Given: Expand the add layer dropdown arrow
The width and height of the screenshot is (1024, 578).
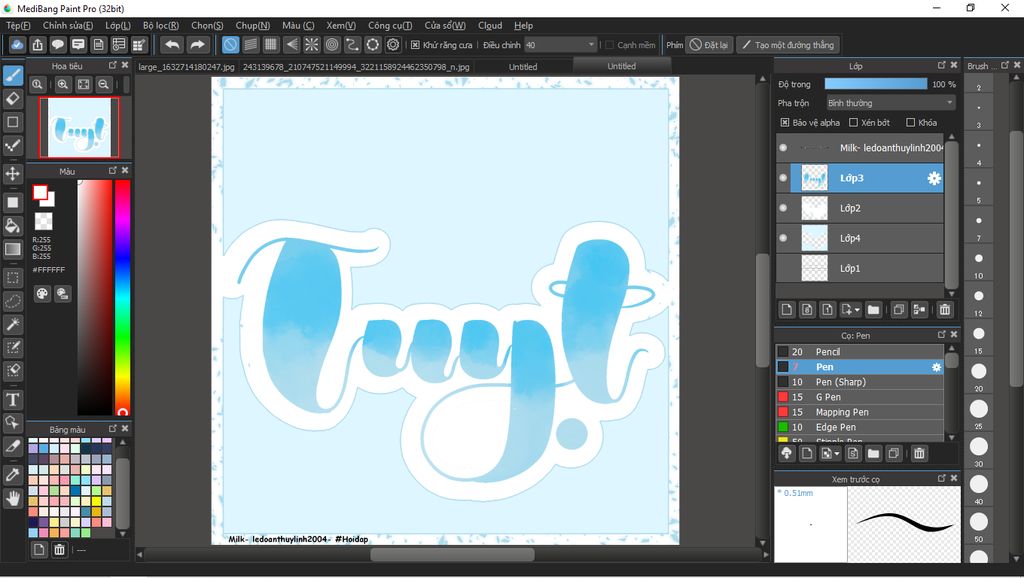Looking at the screenshot, I should pyautogui.click(x=857, y=310).
